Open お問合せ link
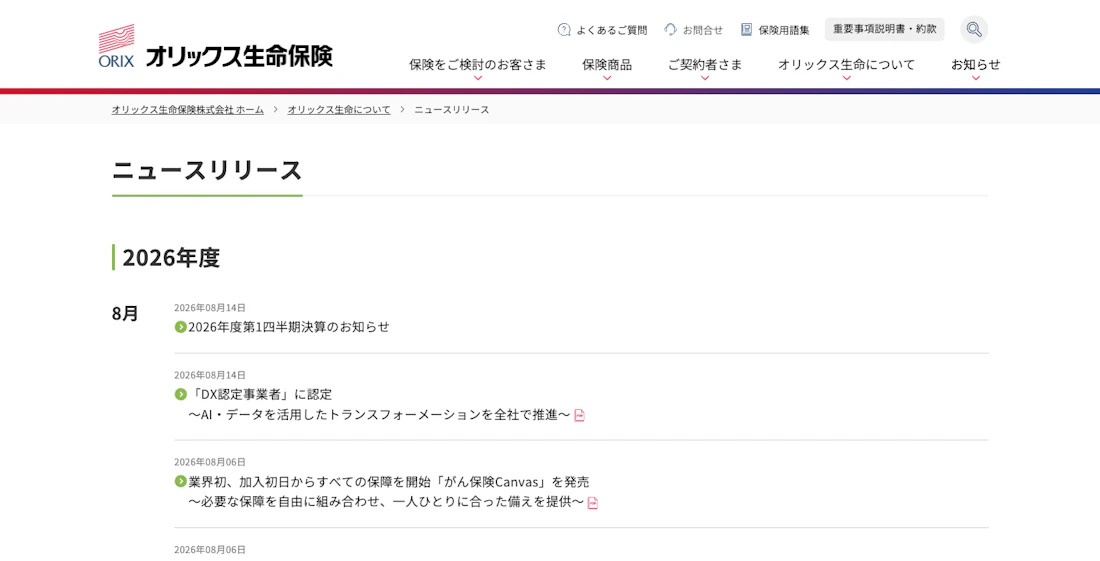The image size is (1100, 561). 703,30
